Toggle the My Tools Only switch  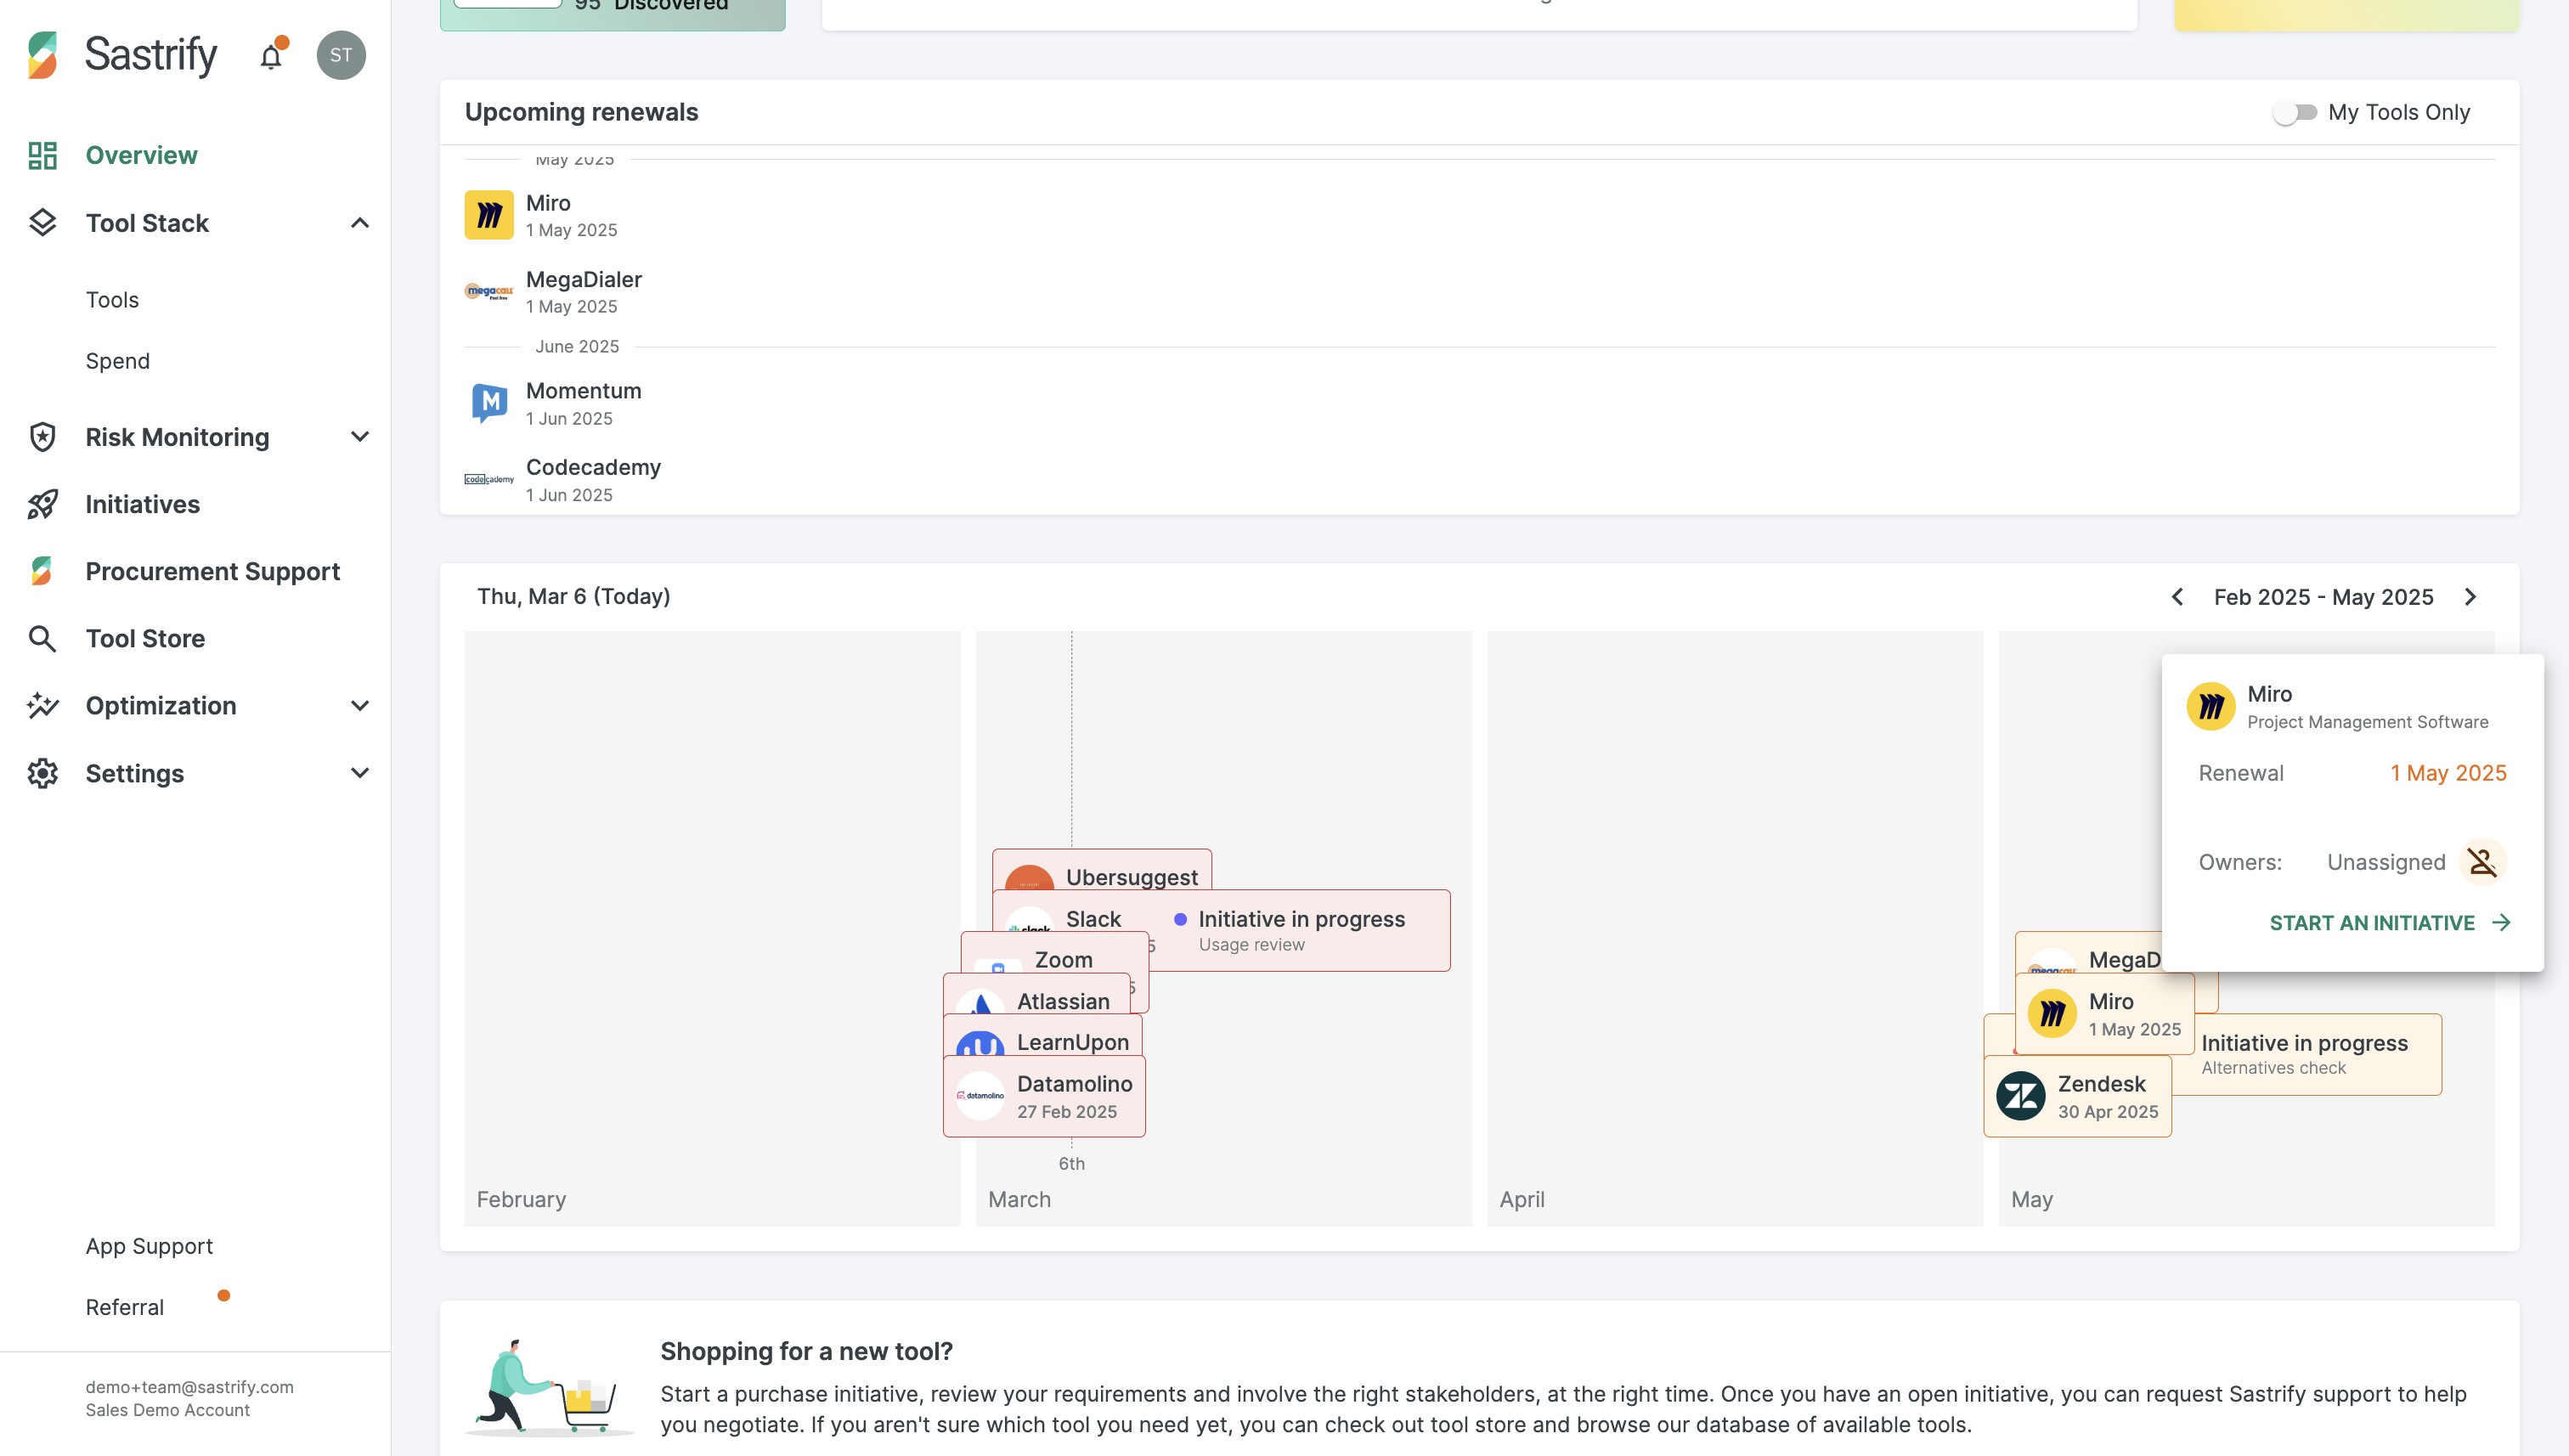coord(2295,112)
